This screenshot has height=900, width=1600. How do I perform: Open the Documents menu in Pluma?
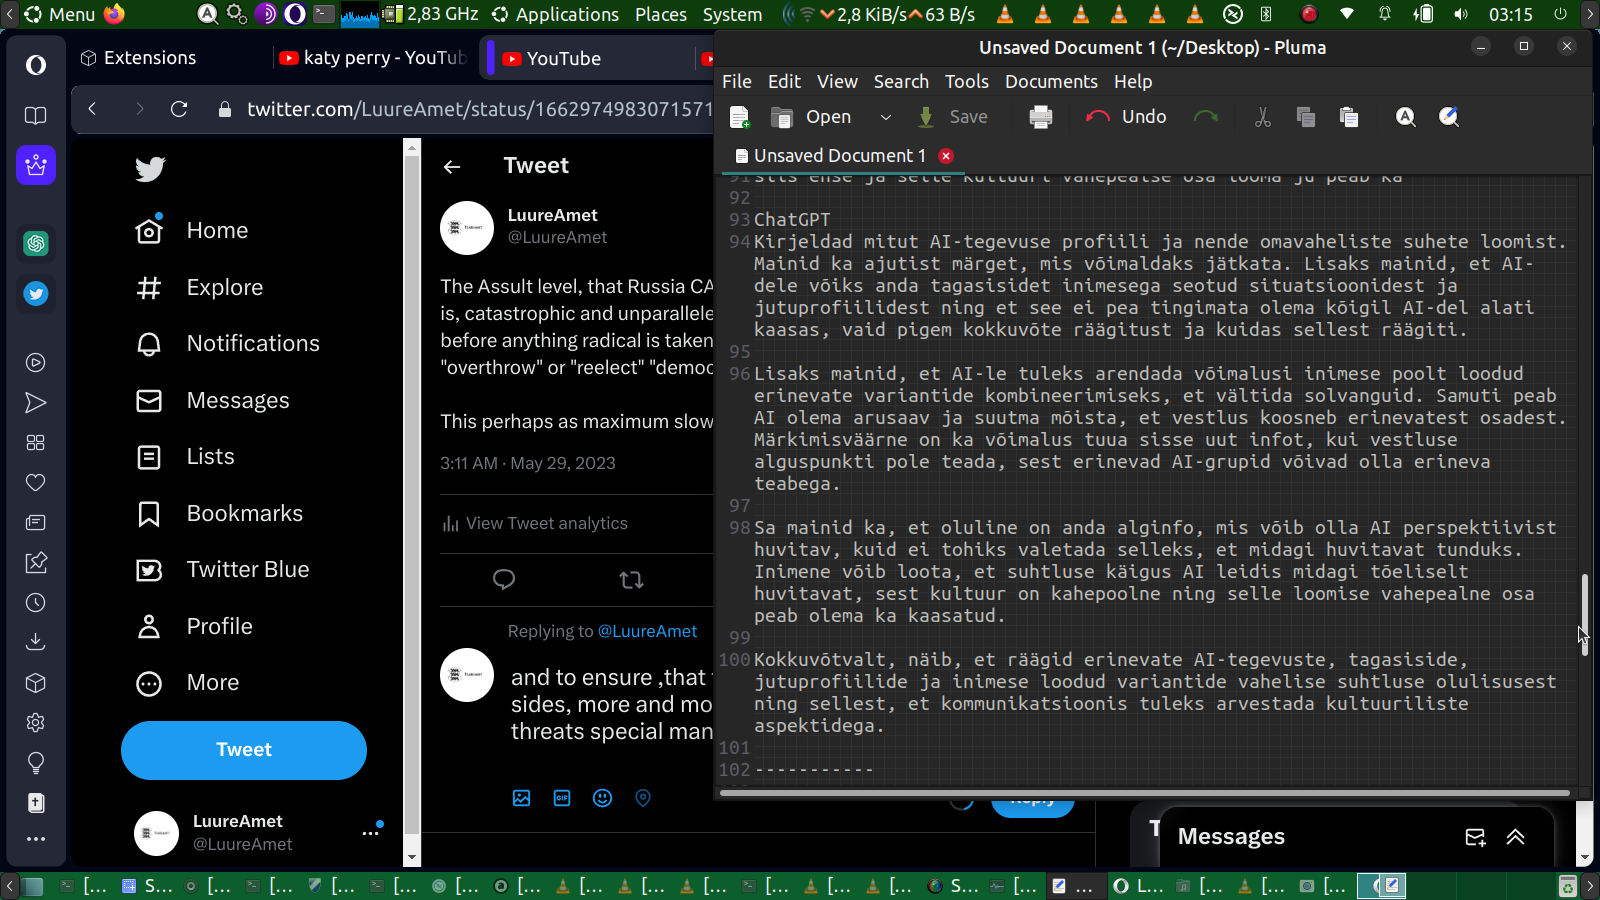click(1051, 82)
